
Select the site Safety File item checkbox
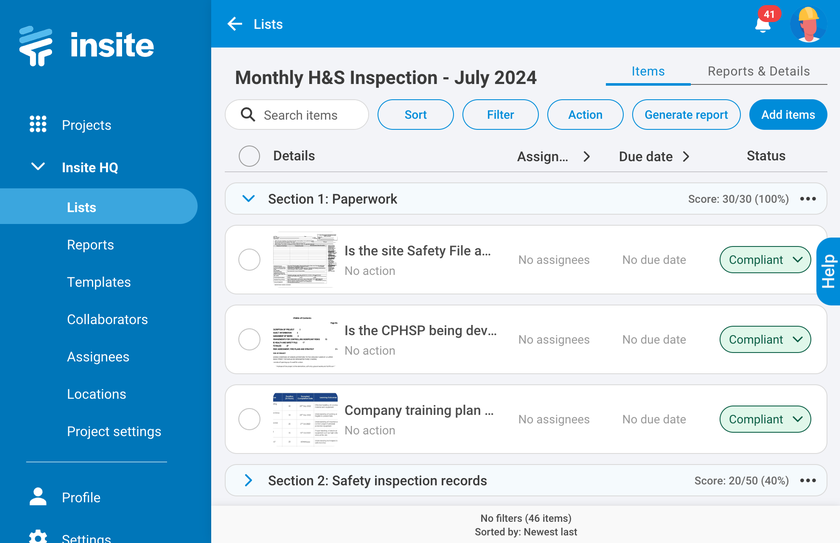tap(249, 260)
